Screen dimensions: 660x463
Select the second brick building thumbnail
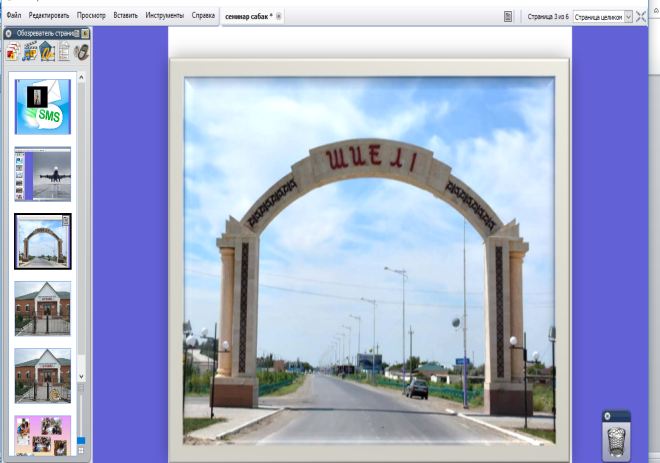pos(43,375)
